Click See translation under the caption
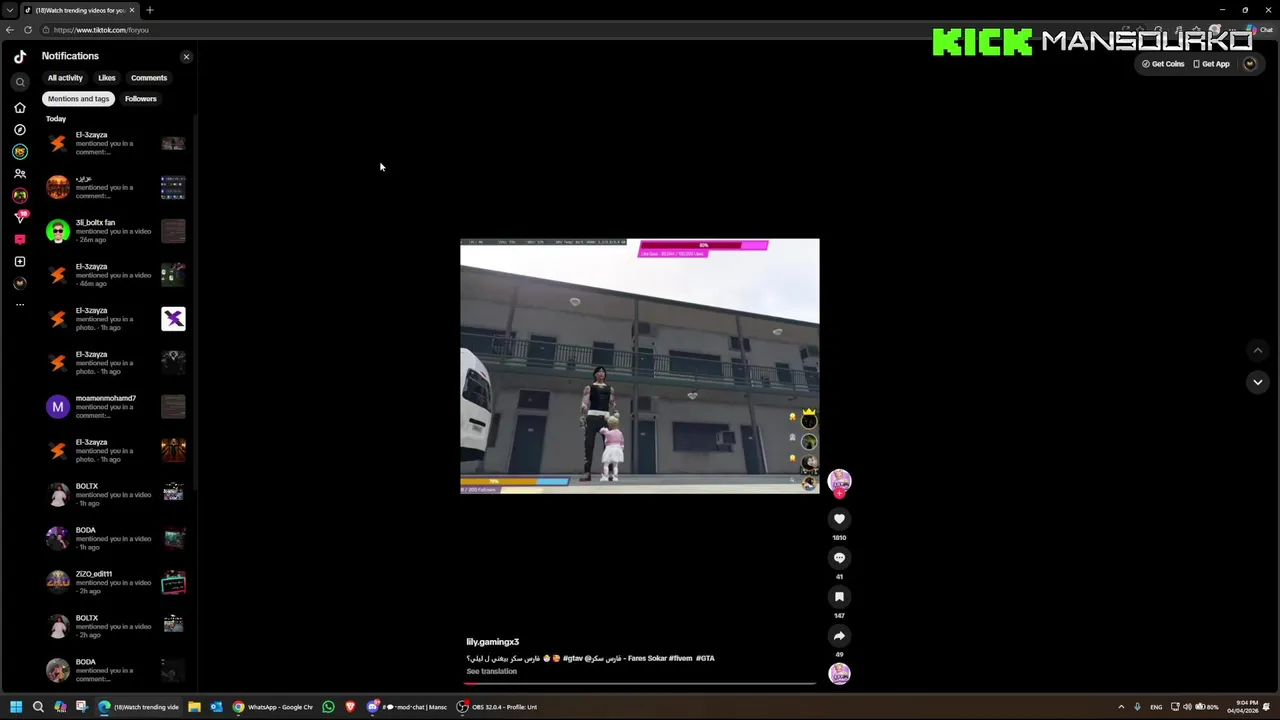Image resolution: width=1280 pixels, height=720 pixels. point(491,671)
